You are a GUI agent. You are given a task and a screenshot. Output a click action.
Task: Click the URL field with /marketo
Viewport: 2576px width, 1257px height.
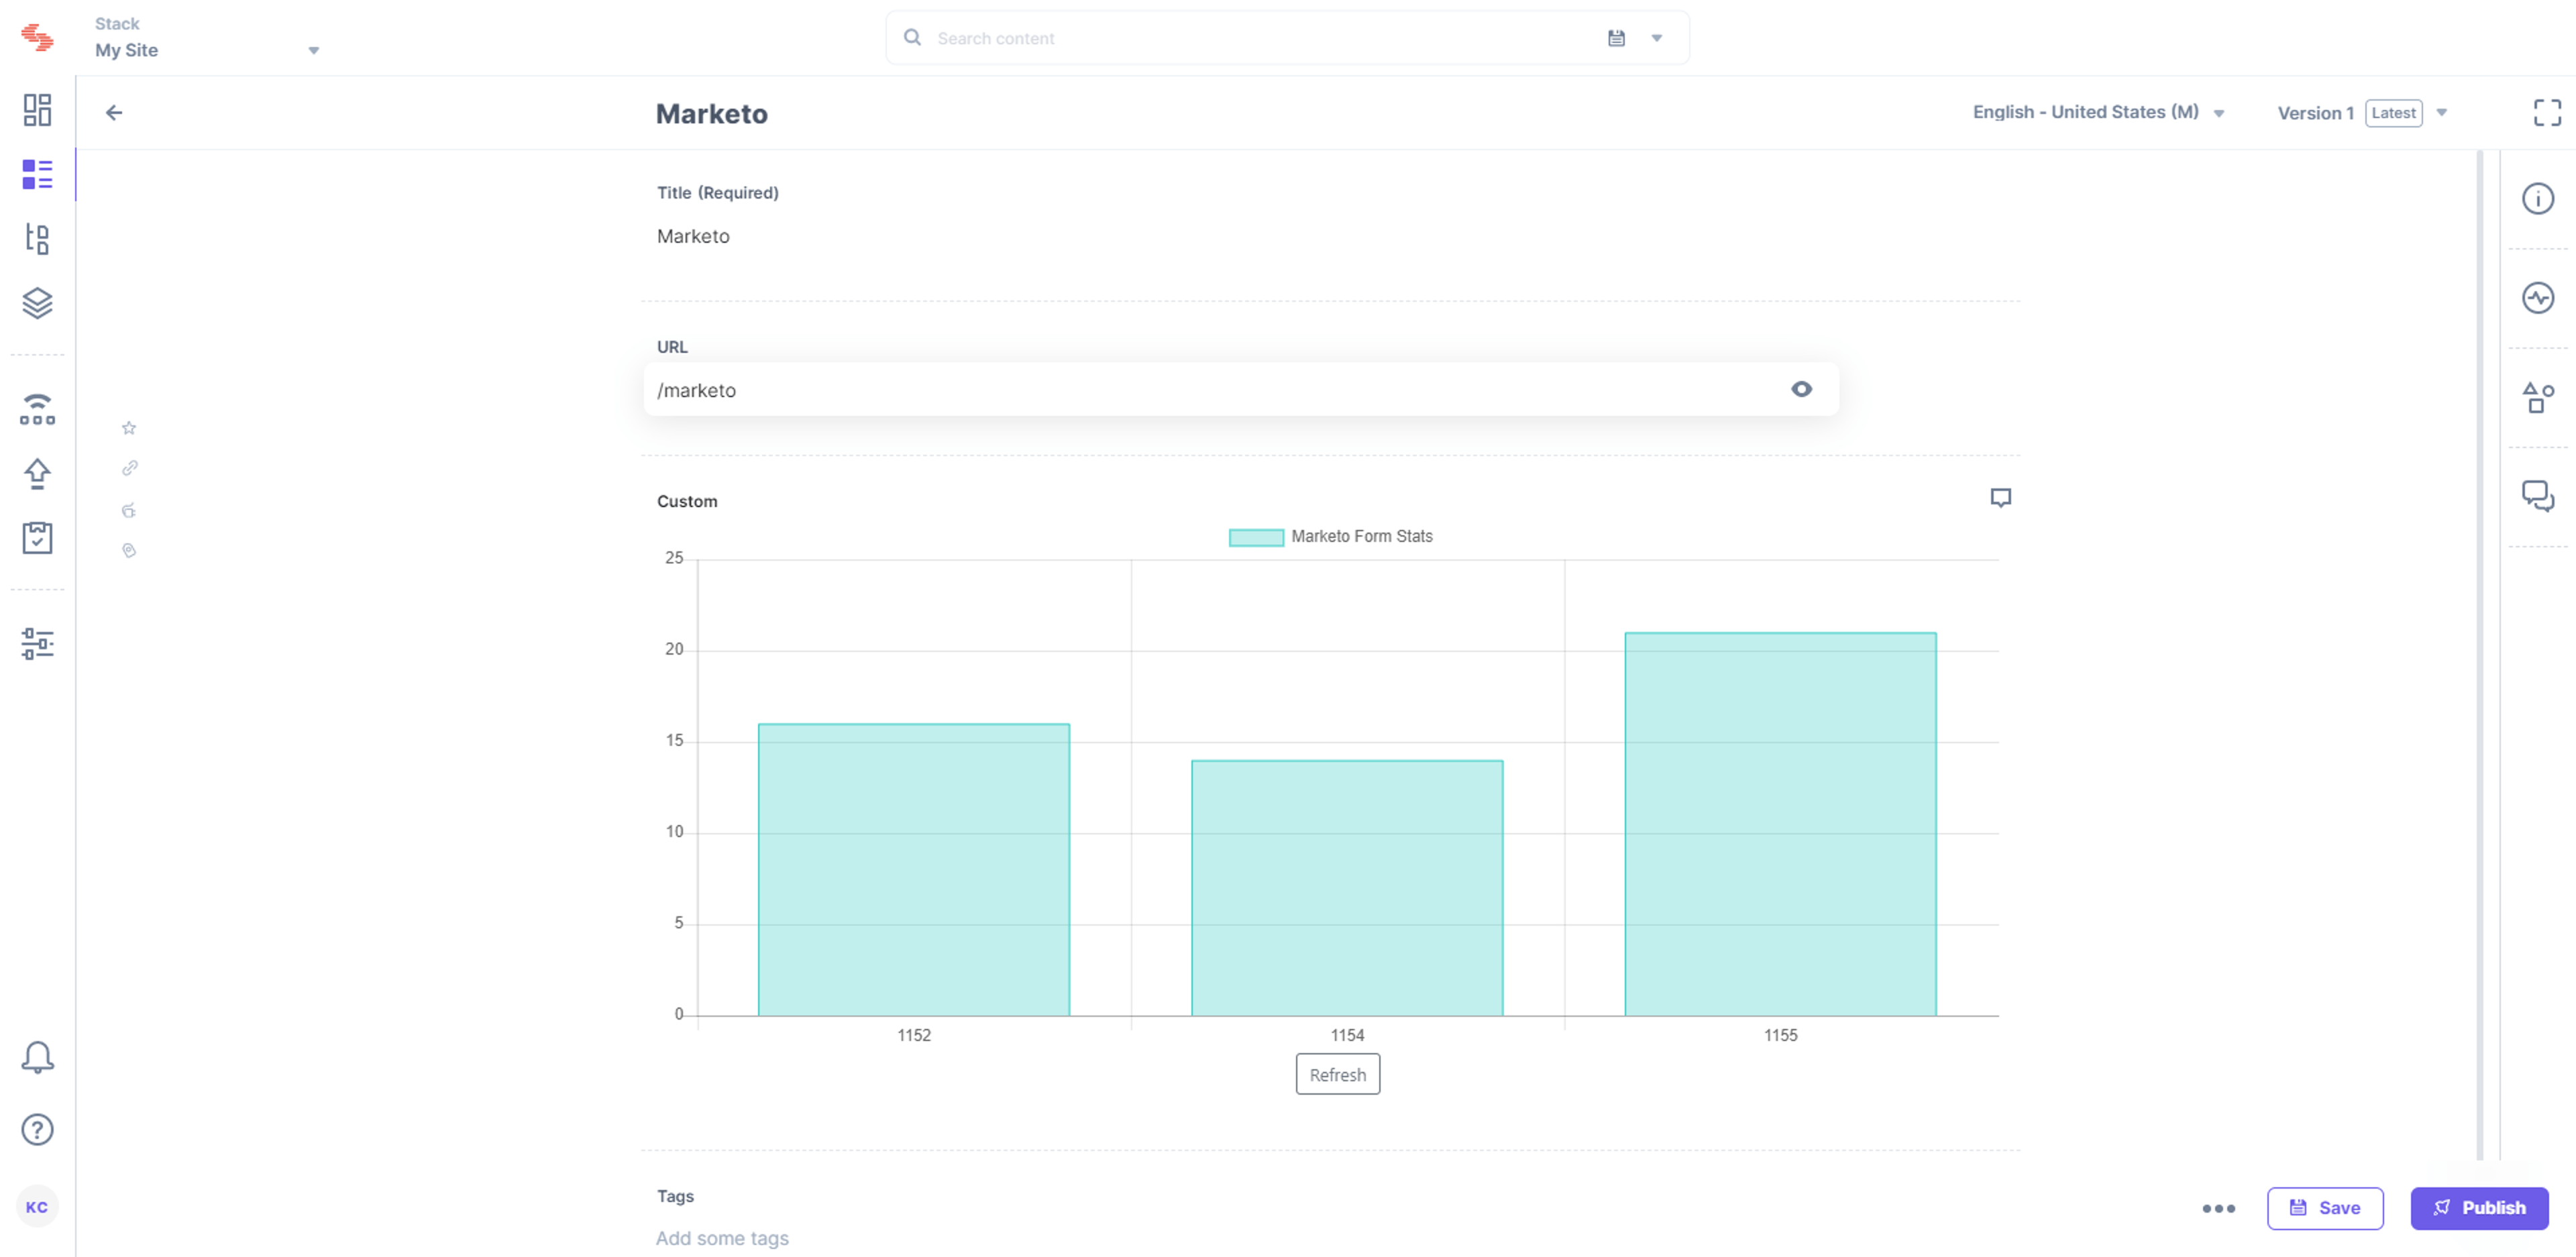click(x=1241, y=389)
